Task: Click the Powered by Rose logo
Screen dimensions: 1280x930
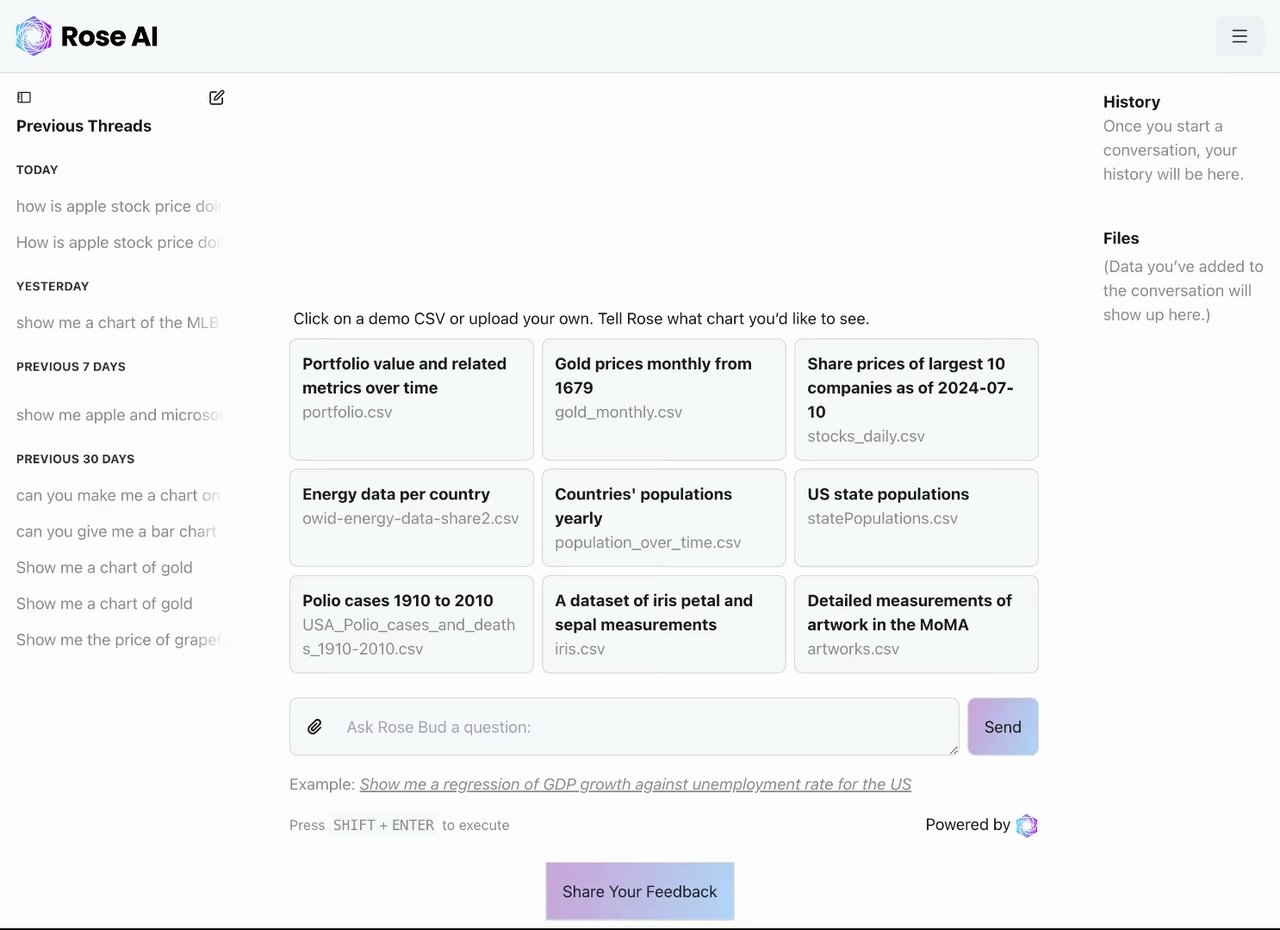Action: point(1026,825)
